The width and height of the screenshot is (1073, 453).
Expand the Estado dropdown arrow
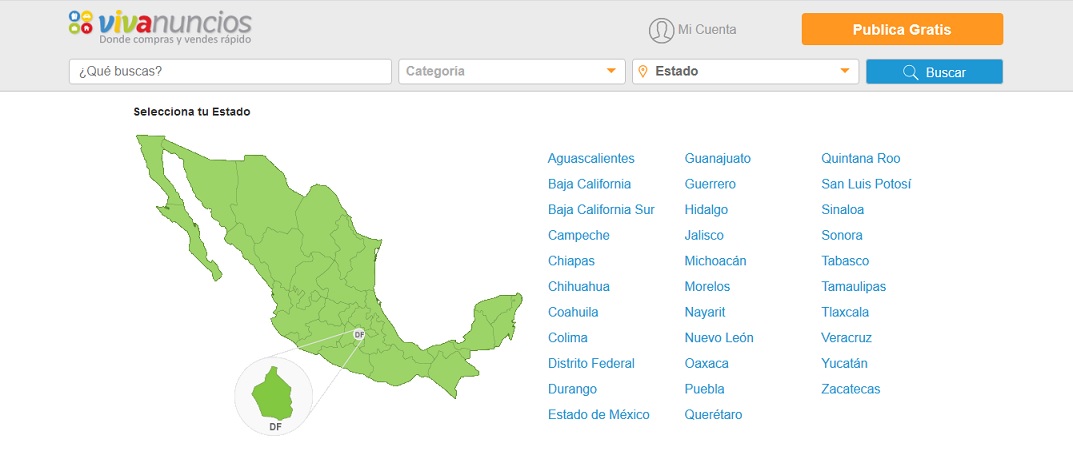point(844,71)
